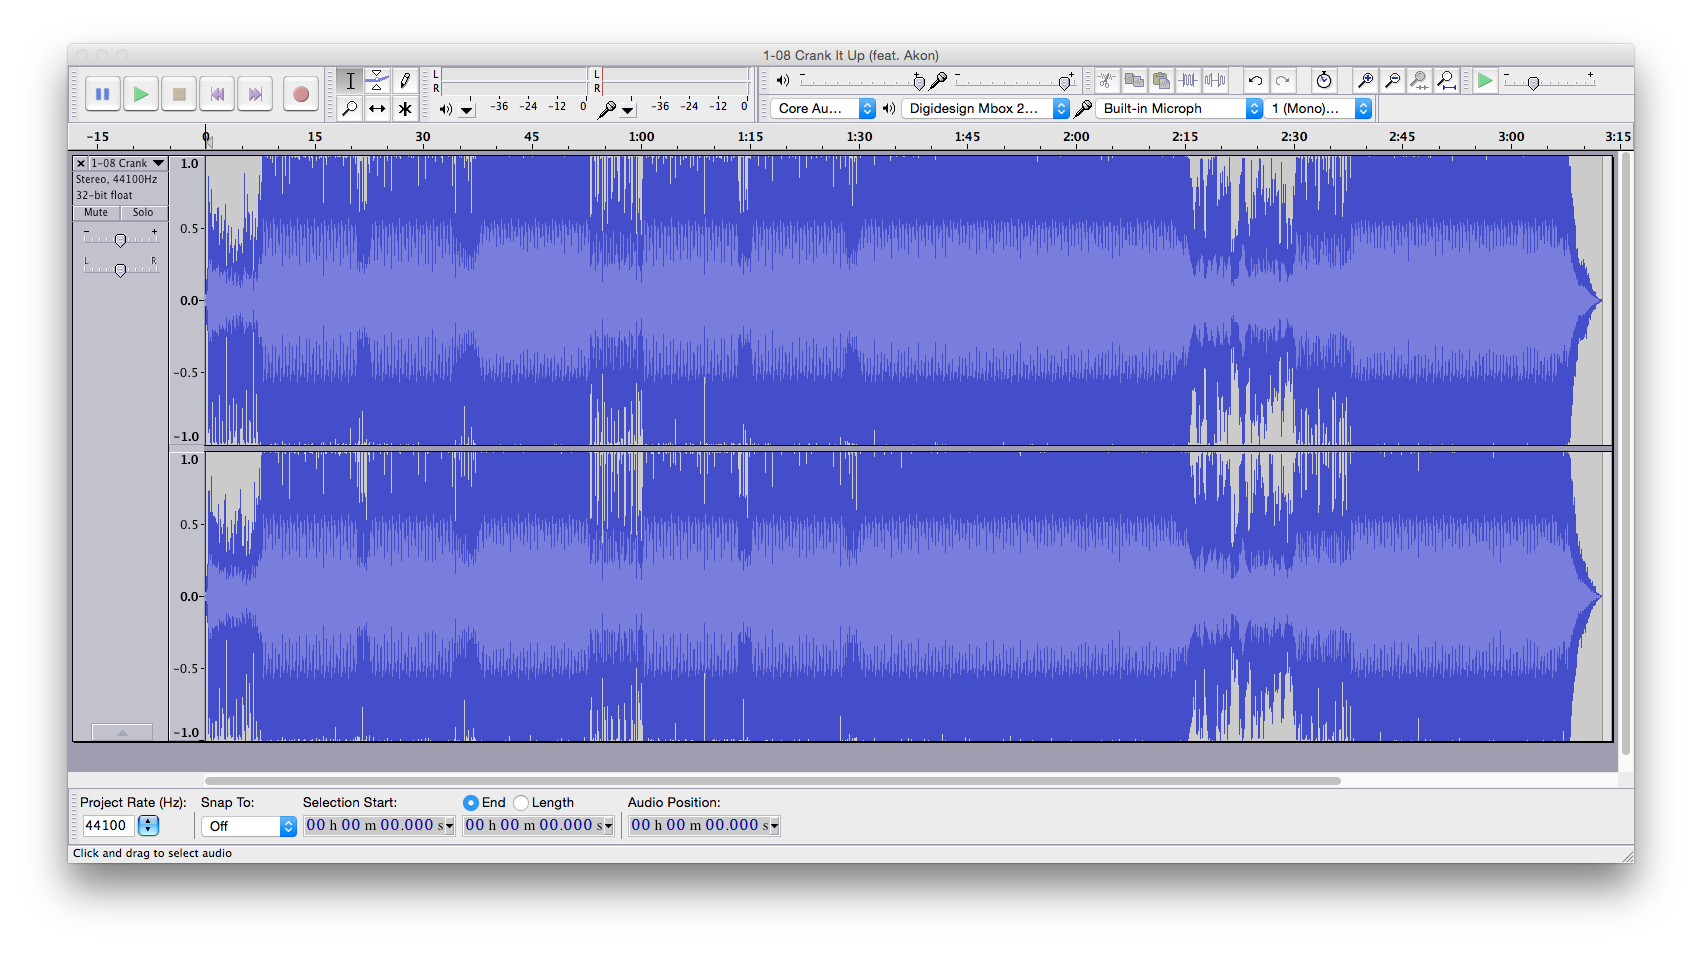Image resolution: width=1702 pixels, height=955 pixels.
Task: Adjust the track gain slider
Action: (x=120, y=240)
